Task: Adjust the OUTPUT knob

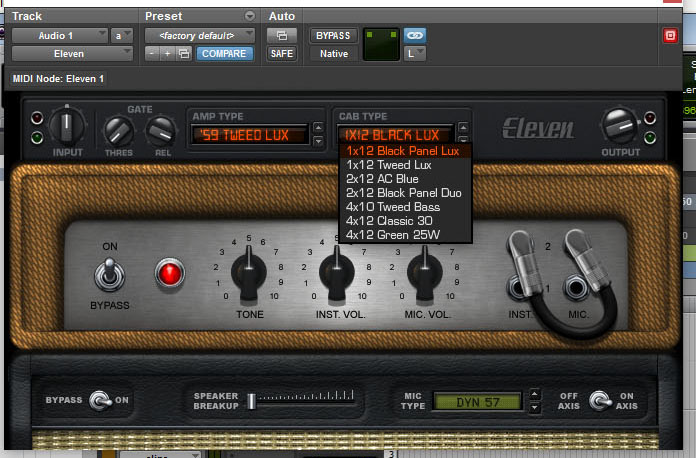Action: pyautogui.click(x=620, y=126)
